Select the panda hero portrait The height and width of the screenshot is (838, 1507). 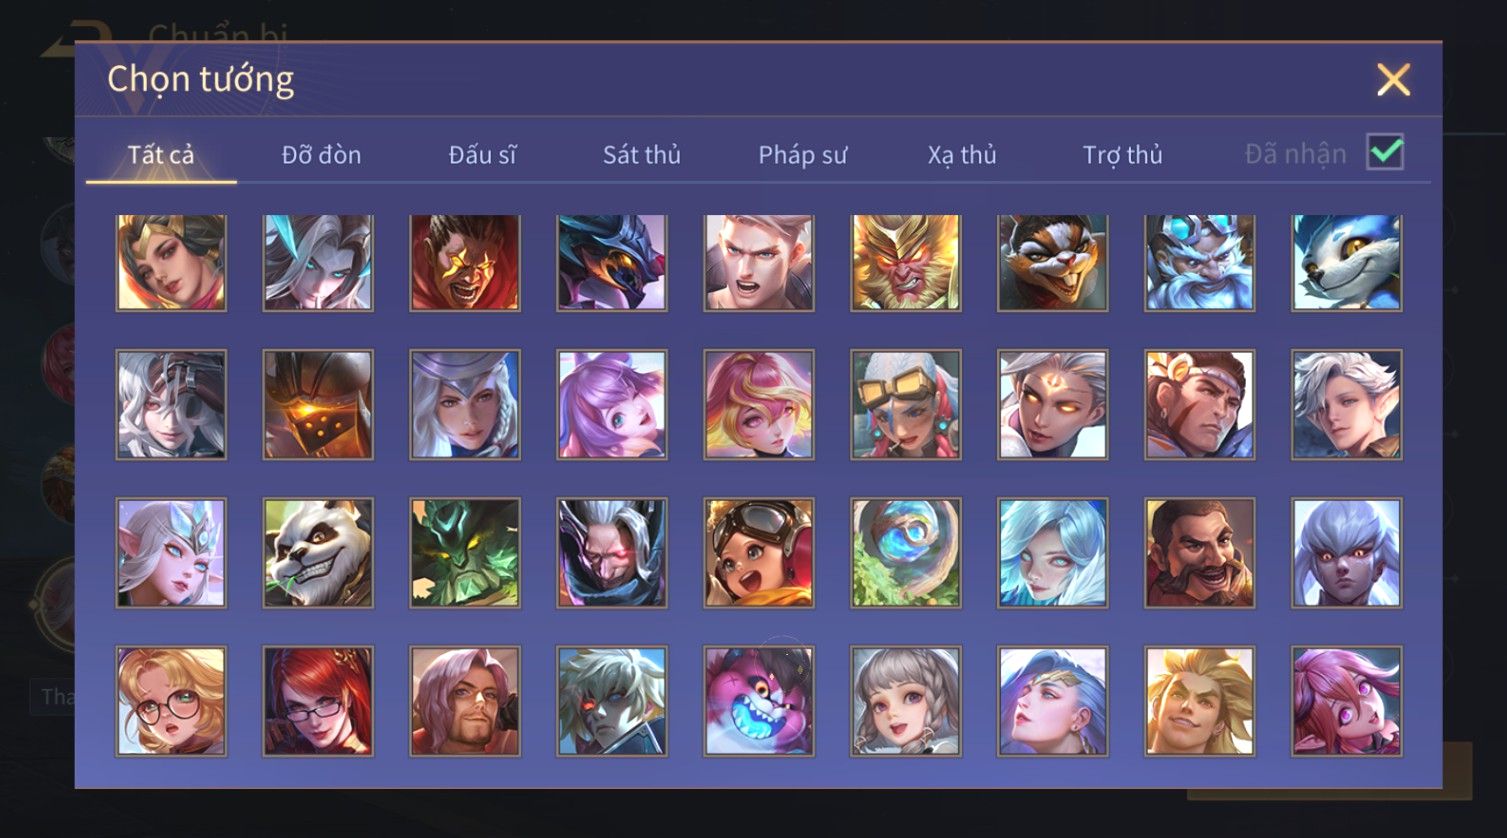click(x=318, y=552)
